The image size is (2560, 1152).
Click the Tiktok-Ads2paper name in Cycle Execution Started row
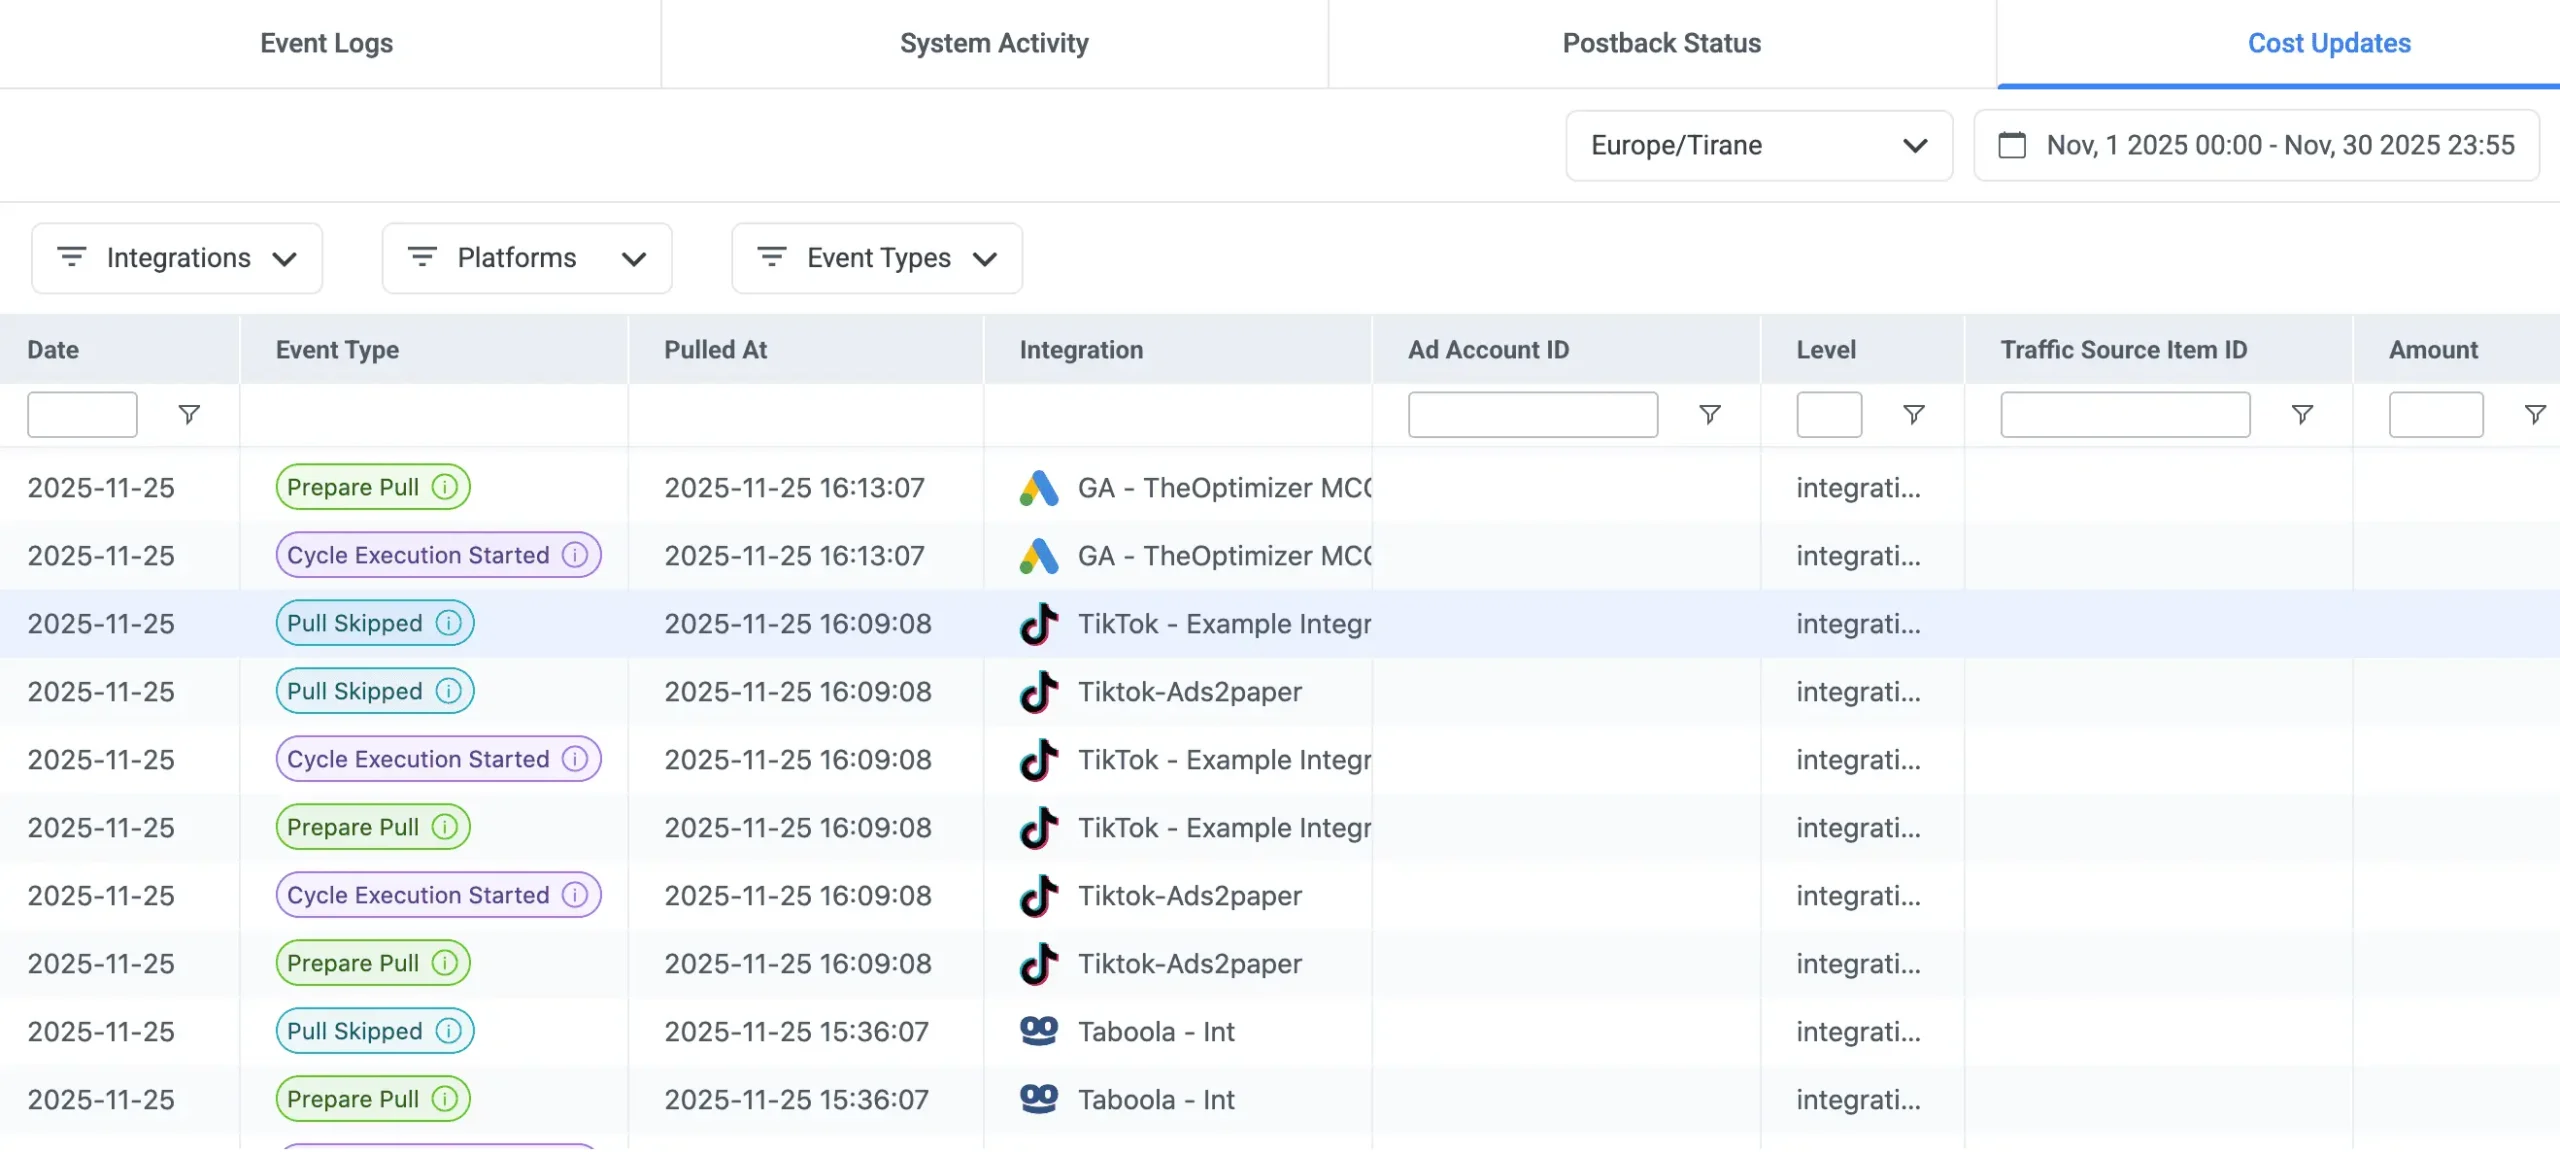(1190, 896)
